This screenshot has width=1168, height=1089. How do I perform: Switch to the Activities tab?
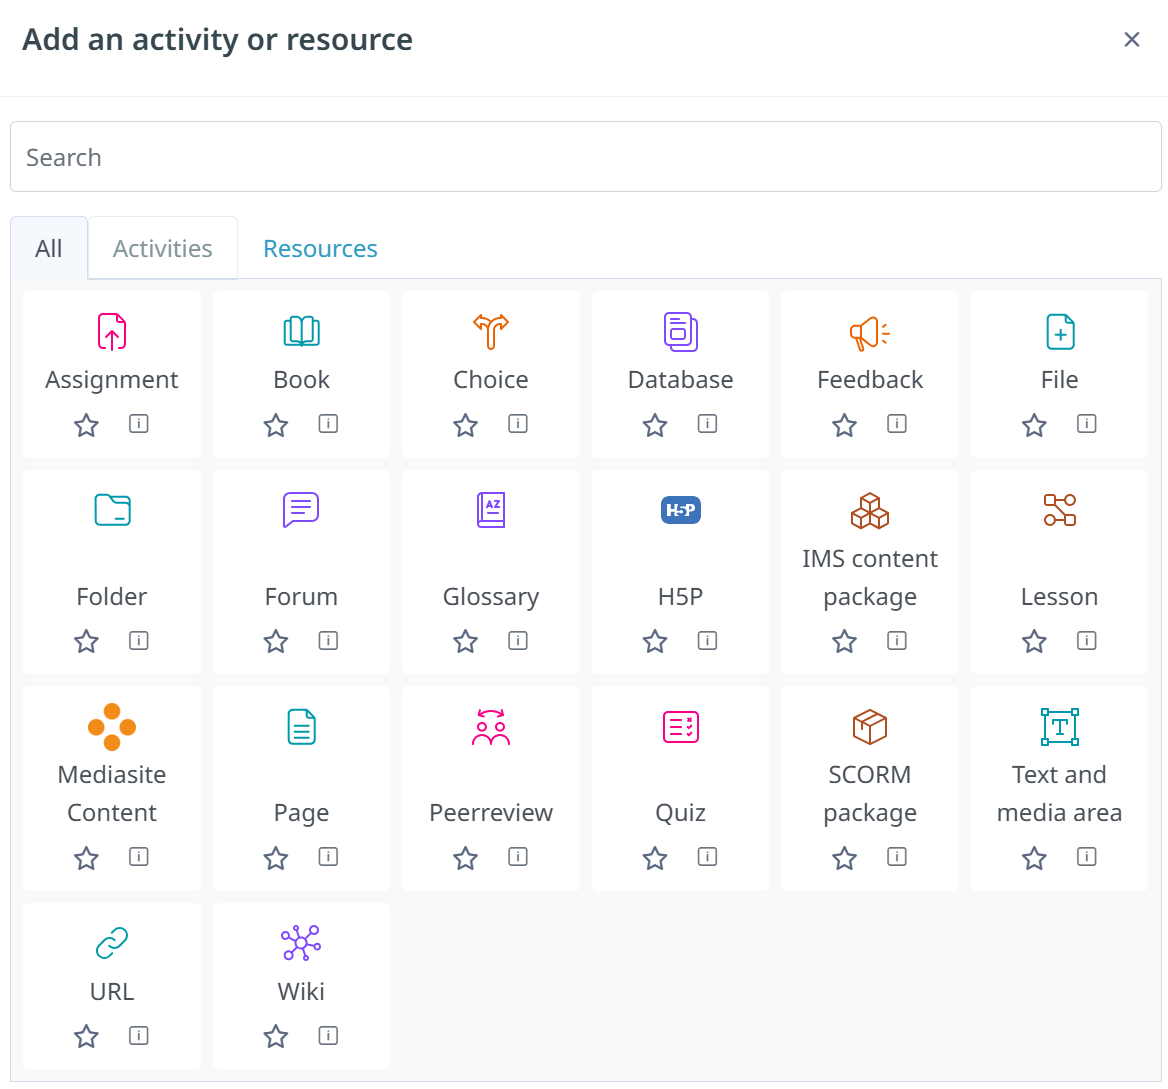coord(162,248)
